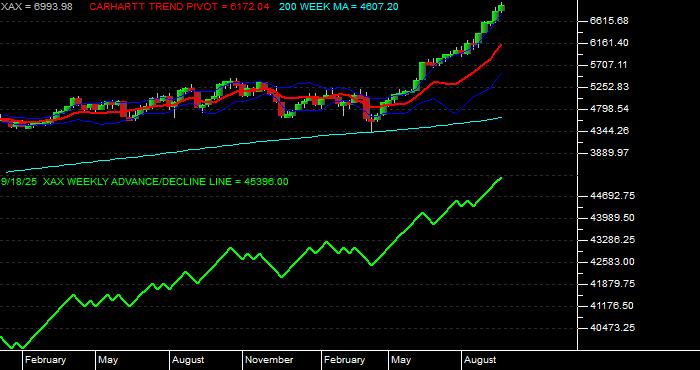
Task: Click the XAX = 6993.98 index value
Action: tap(36, 7)
